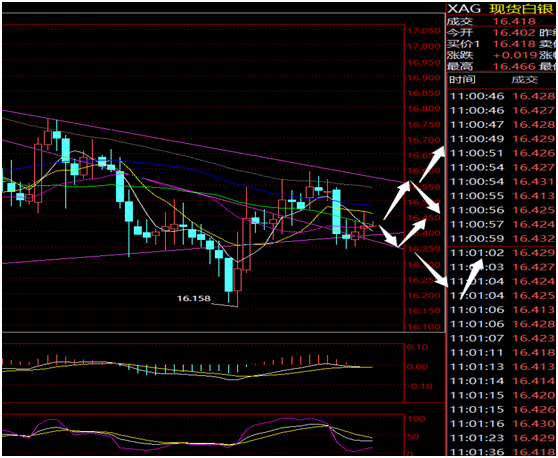The height and width of the screenshot is (458, 558).
Task: Click the 16.700 price axis label
Action: pyautogui.click(x=424, y=140)
